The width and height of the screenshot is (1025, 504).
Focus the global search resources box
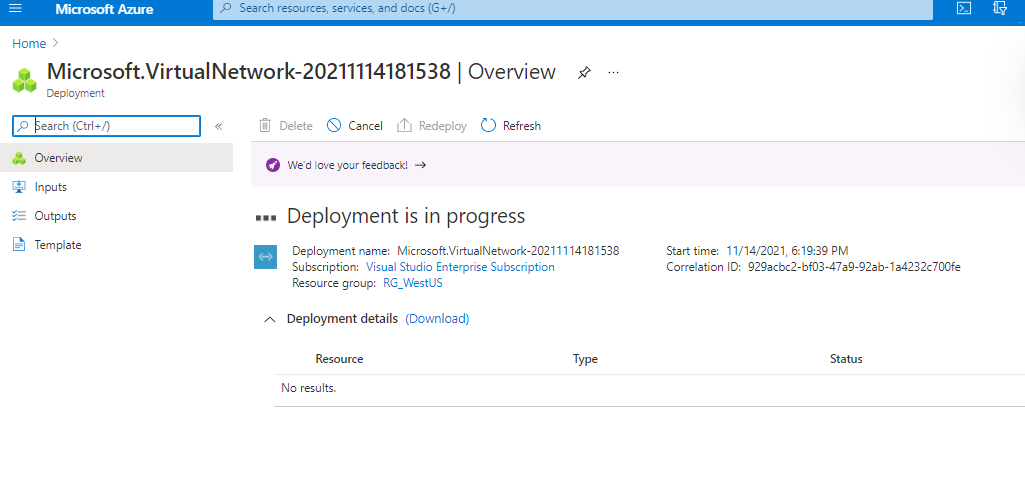pos(573,8)
